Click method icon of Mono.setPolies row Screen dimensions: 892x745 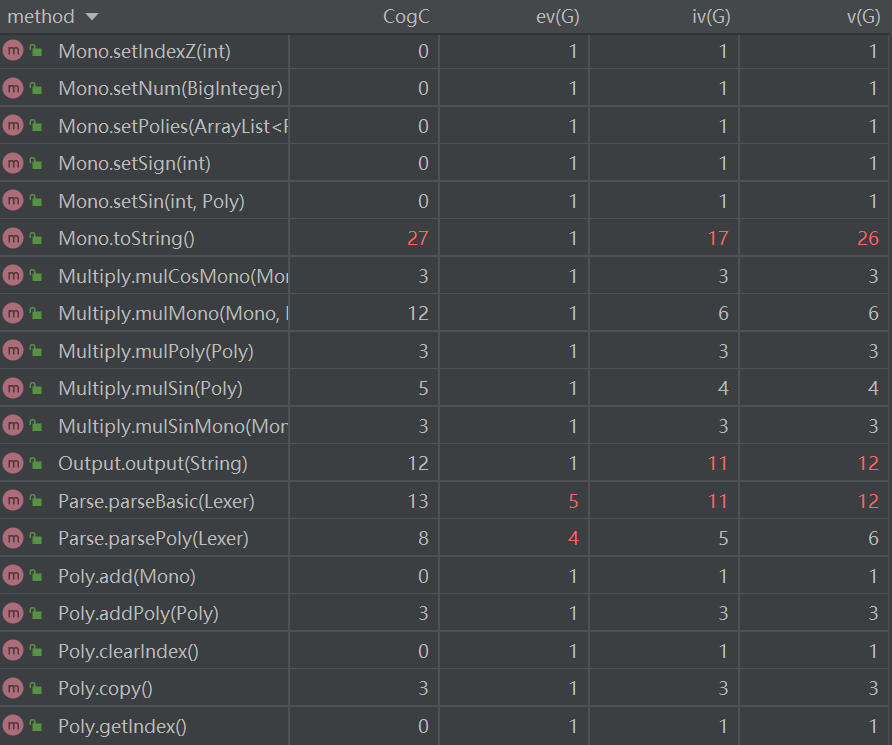(x=13, y=126)
